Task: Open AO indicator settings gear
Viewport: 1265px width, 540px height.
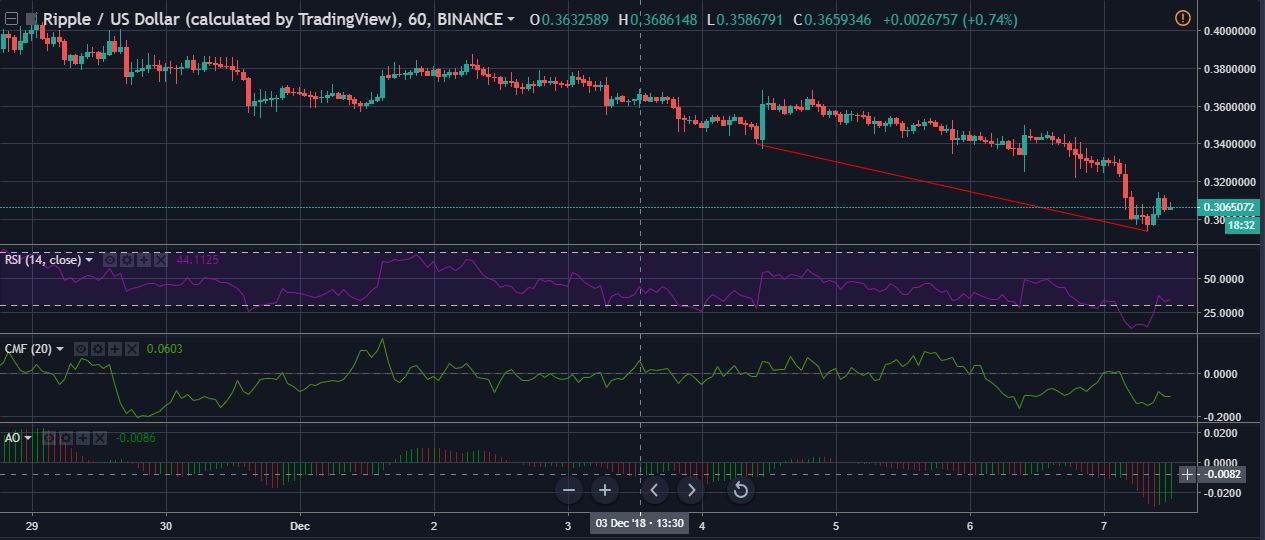Action: pyautogui.click(x=66, y=438)
